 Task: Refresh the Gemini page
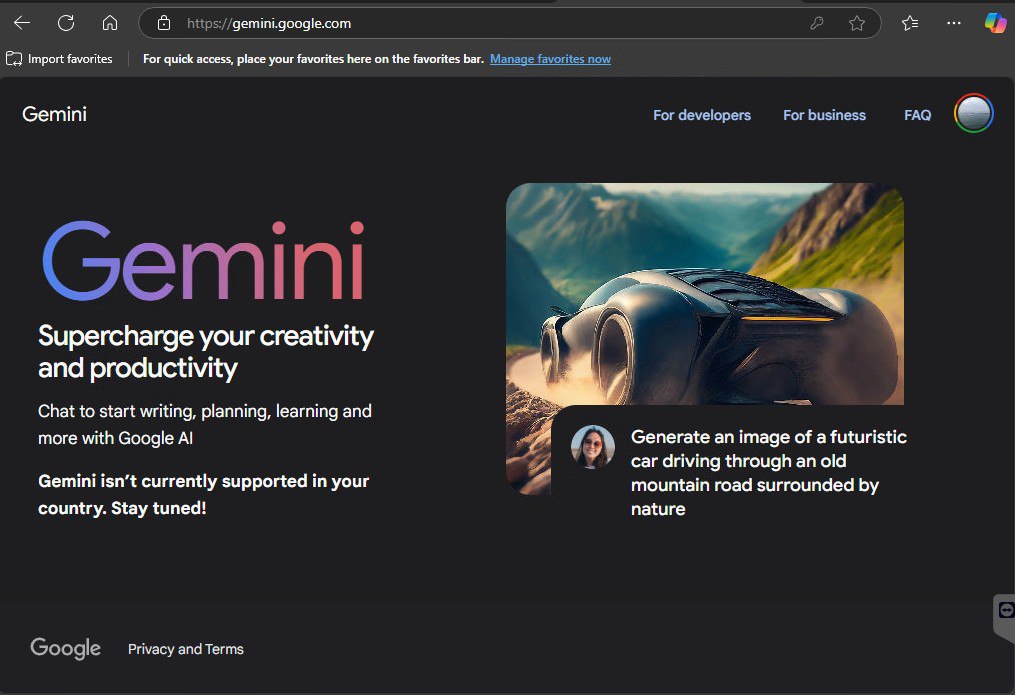[x=66, y=23]
